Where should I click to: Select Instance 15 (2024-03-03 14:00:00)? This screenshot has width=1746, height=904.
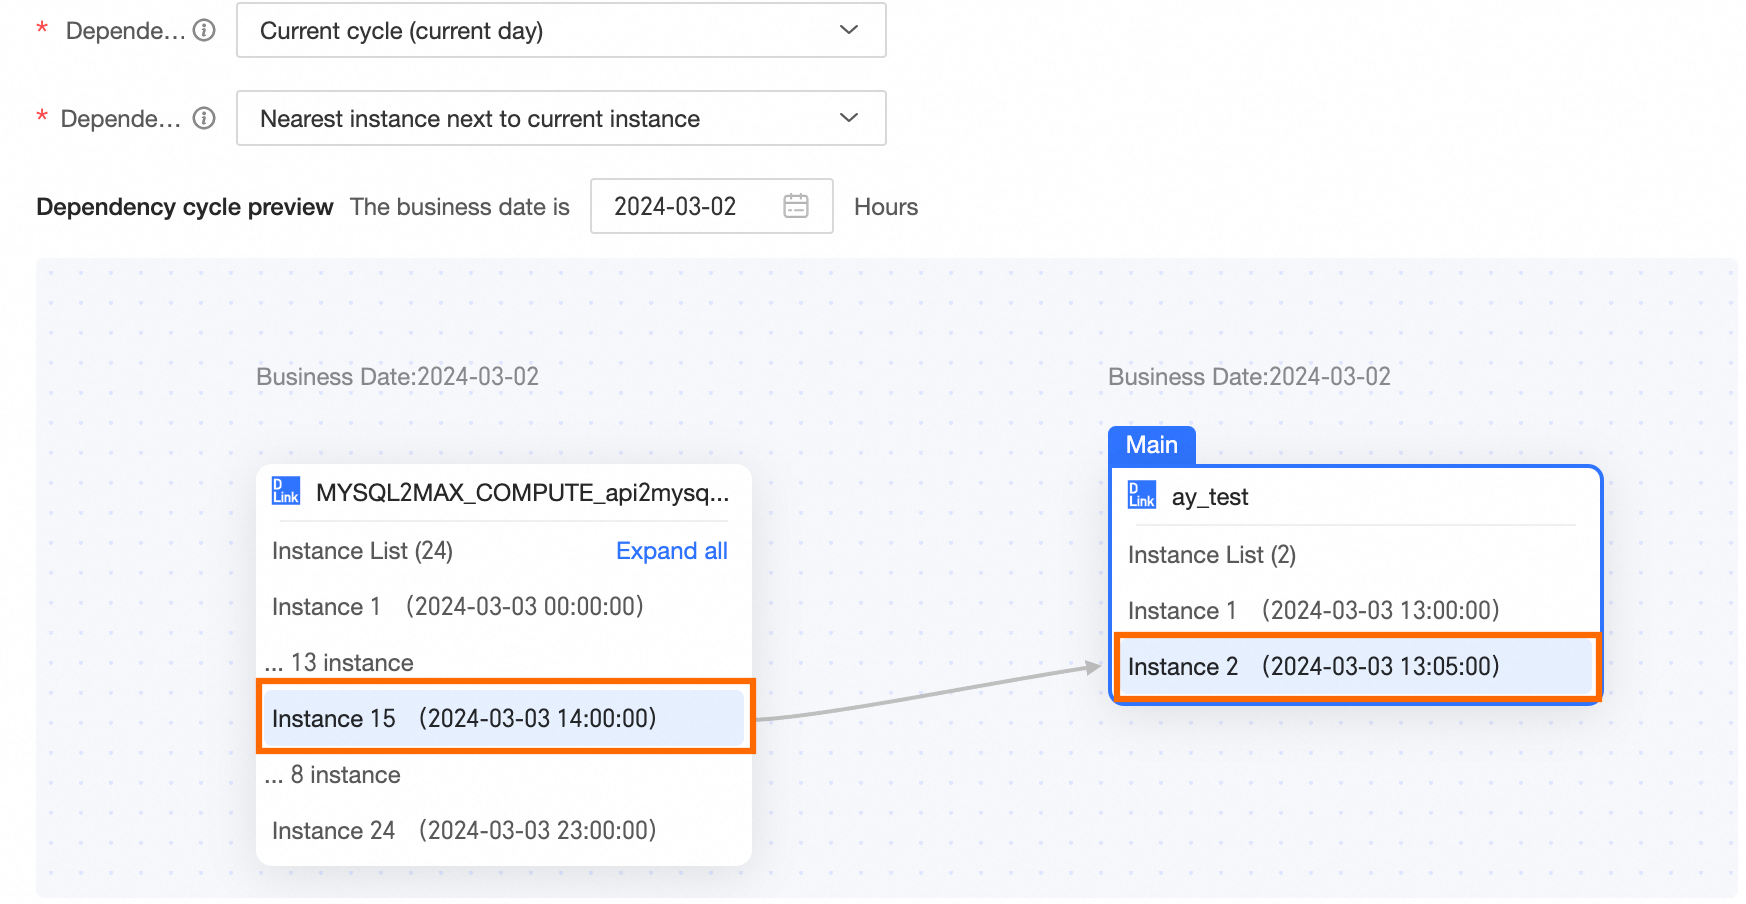click(505, 718)
